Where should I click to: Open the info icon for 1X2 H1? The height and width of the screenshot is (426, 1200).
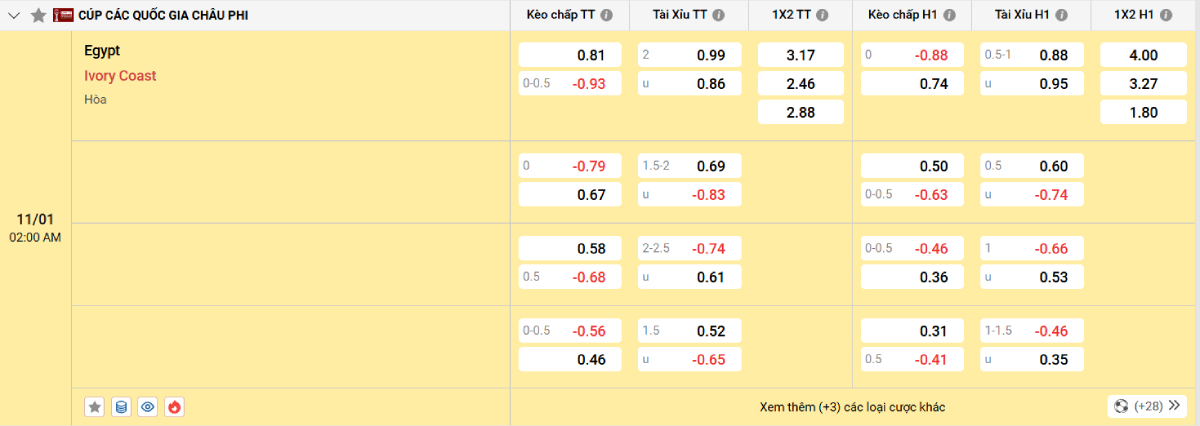click(x=1163, y=15)
